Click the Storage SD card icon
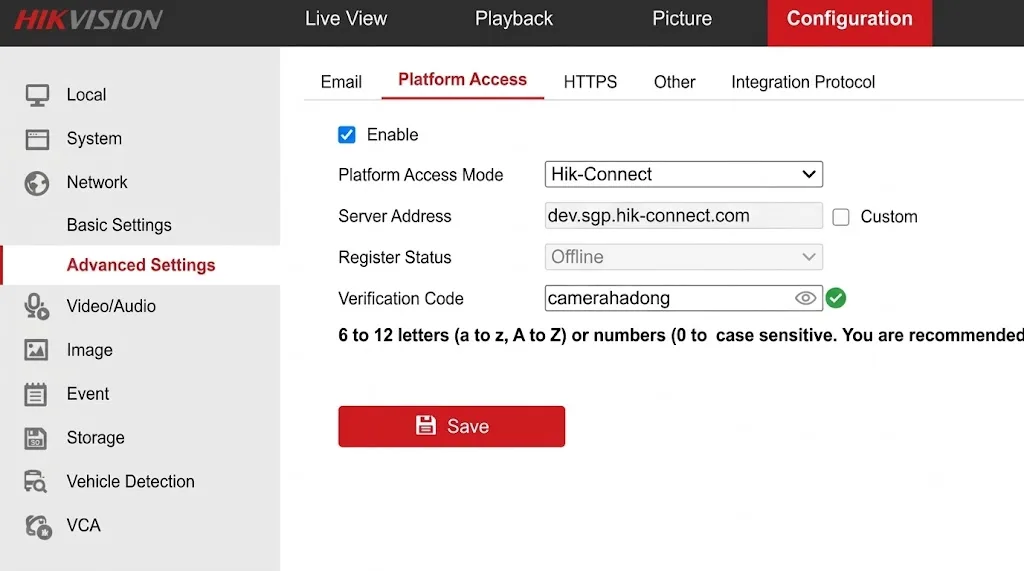Image resolution: width=1024 pixels, height=571 pixels. pyautogui.click(x=35, y=438)
